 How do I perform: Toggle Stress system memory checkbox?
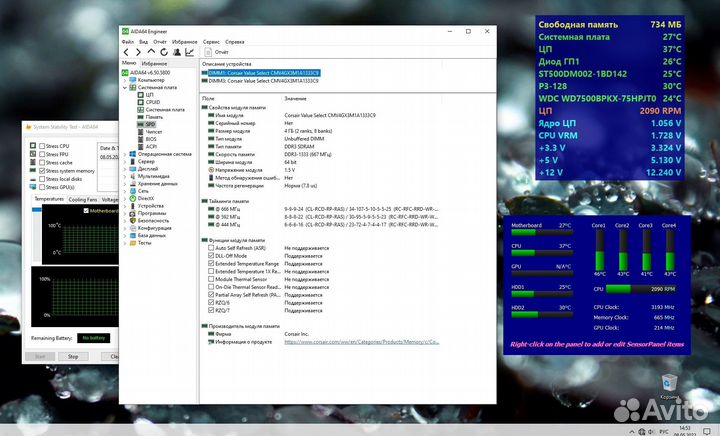42,171
